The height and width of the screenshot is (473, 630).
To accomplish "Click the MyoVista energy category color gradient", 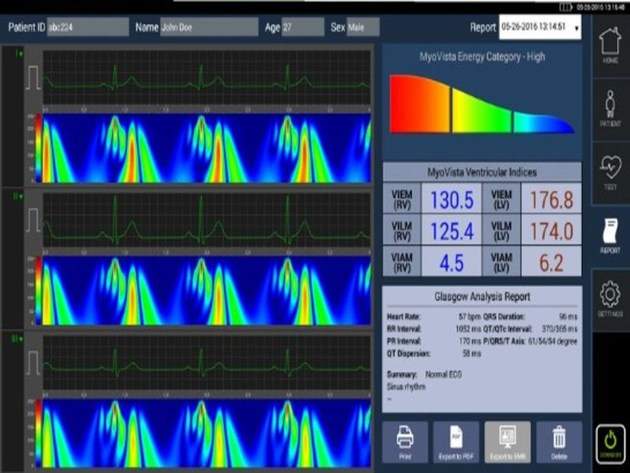I will [482, 105].
